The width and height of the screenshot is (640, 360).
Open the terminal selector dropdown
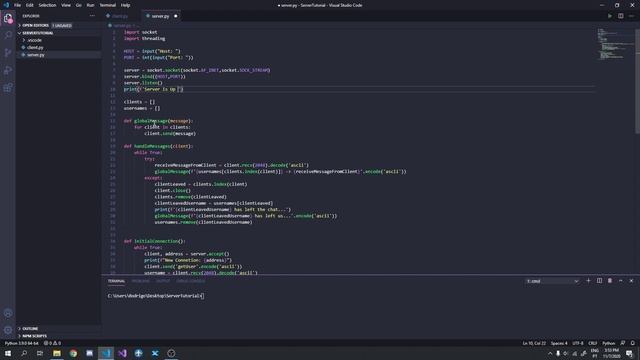point(552,281)
